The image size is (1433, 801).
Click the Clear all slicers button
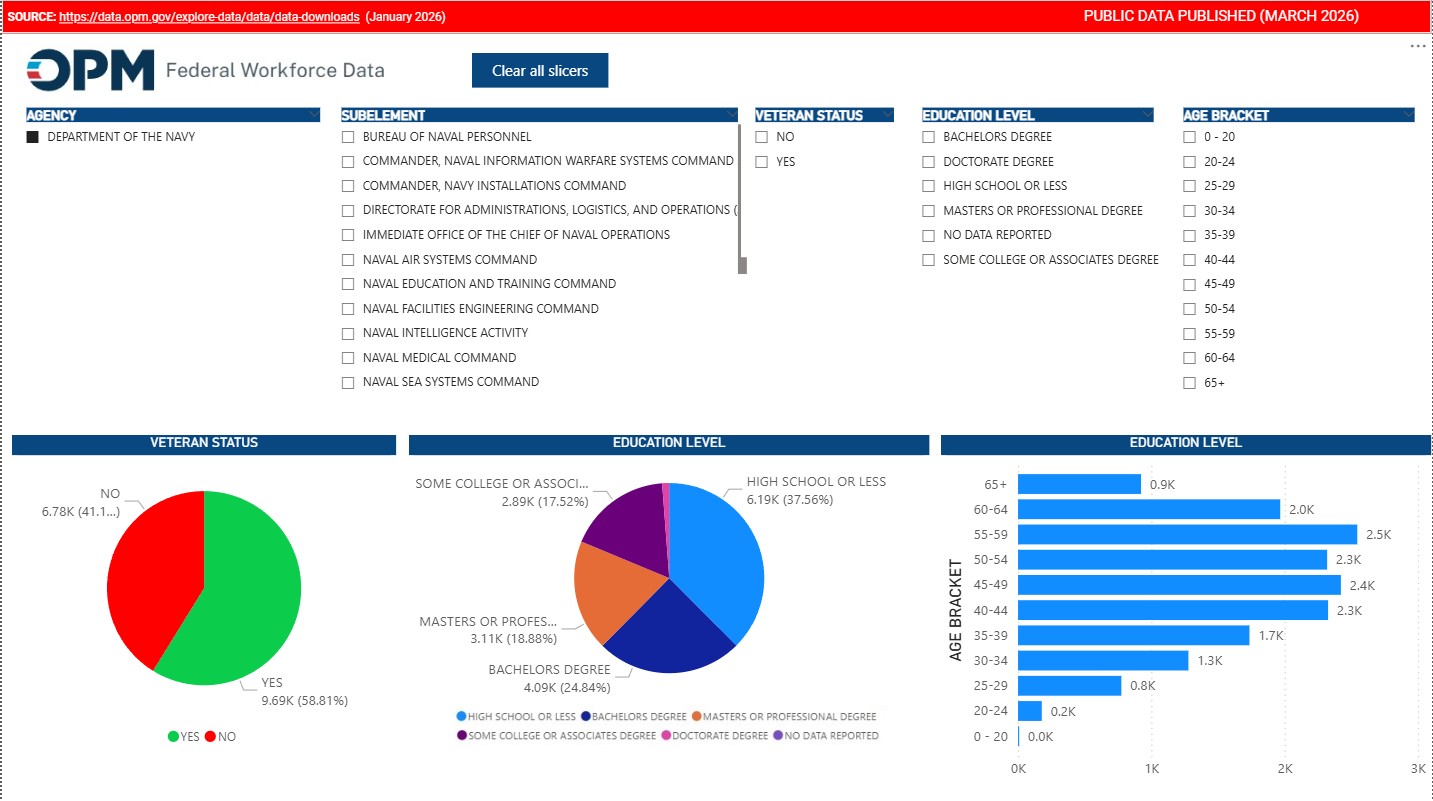tap(539, 70)
